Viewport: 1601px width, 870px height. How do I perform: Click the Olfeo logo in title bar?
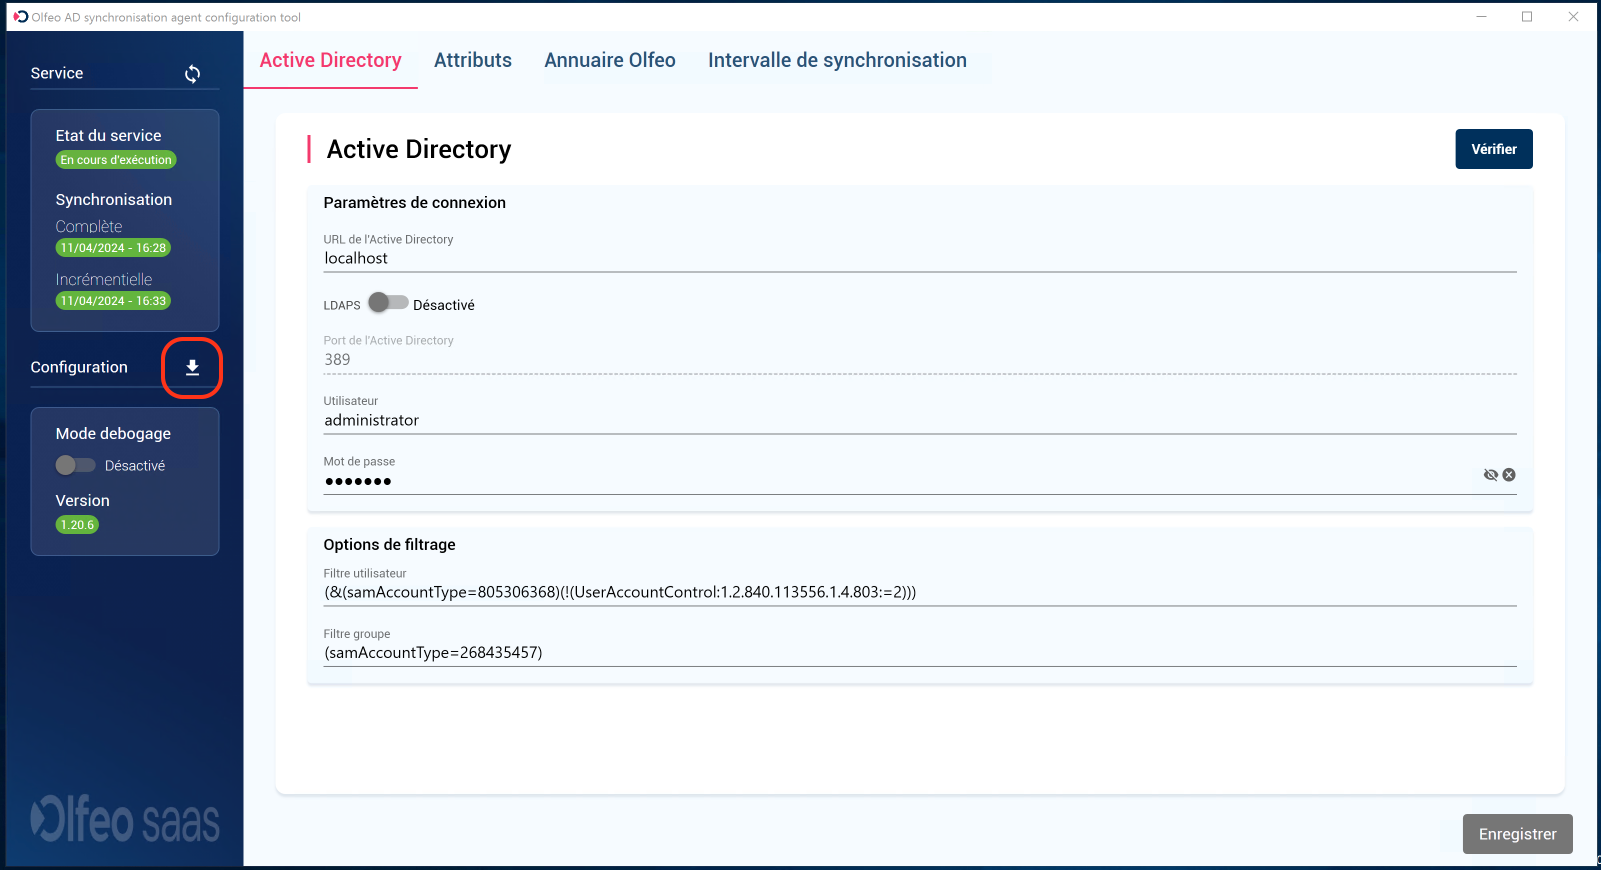(21, 17)
